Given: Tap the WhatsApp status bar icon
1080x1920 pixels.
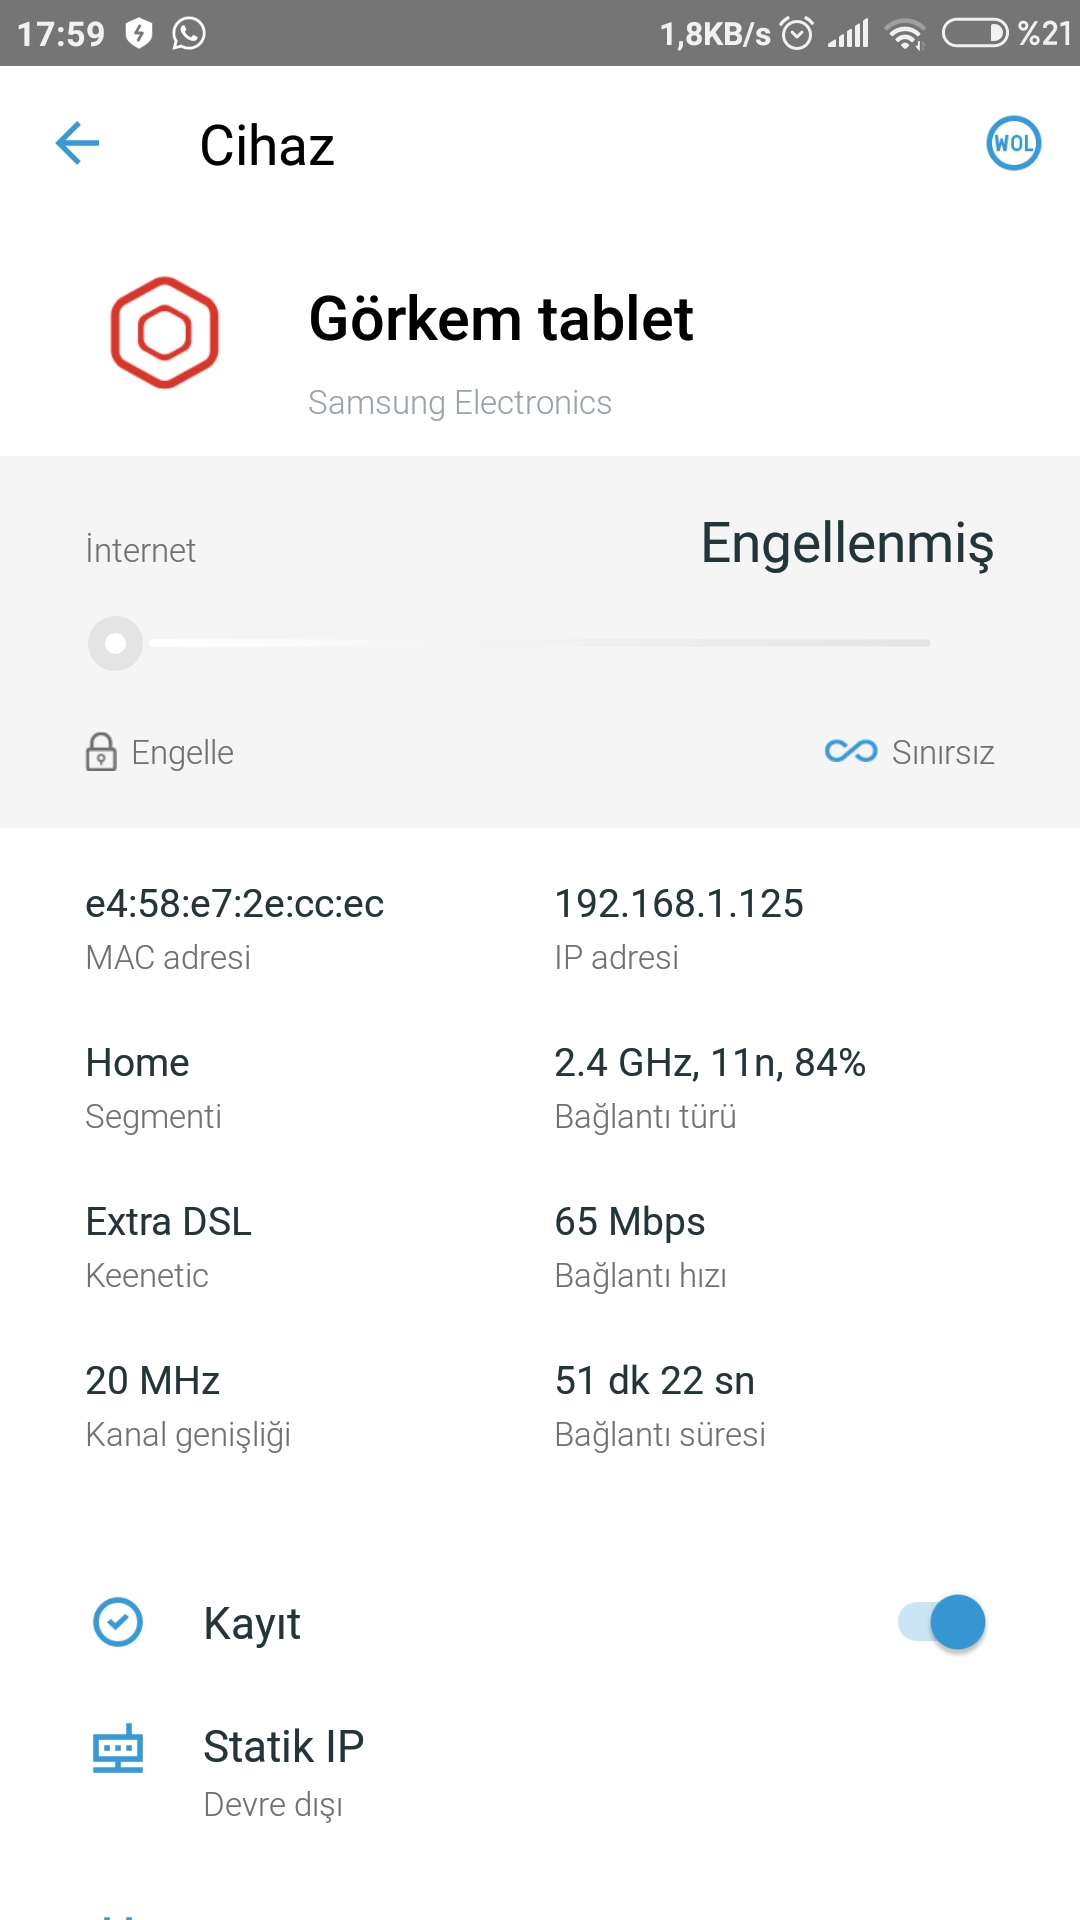Looking at the screenshot, I should pos(189,33).
